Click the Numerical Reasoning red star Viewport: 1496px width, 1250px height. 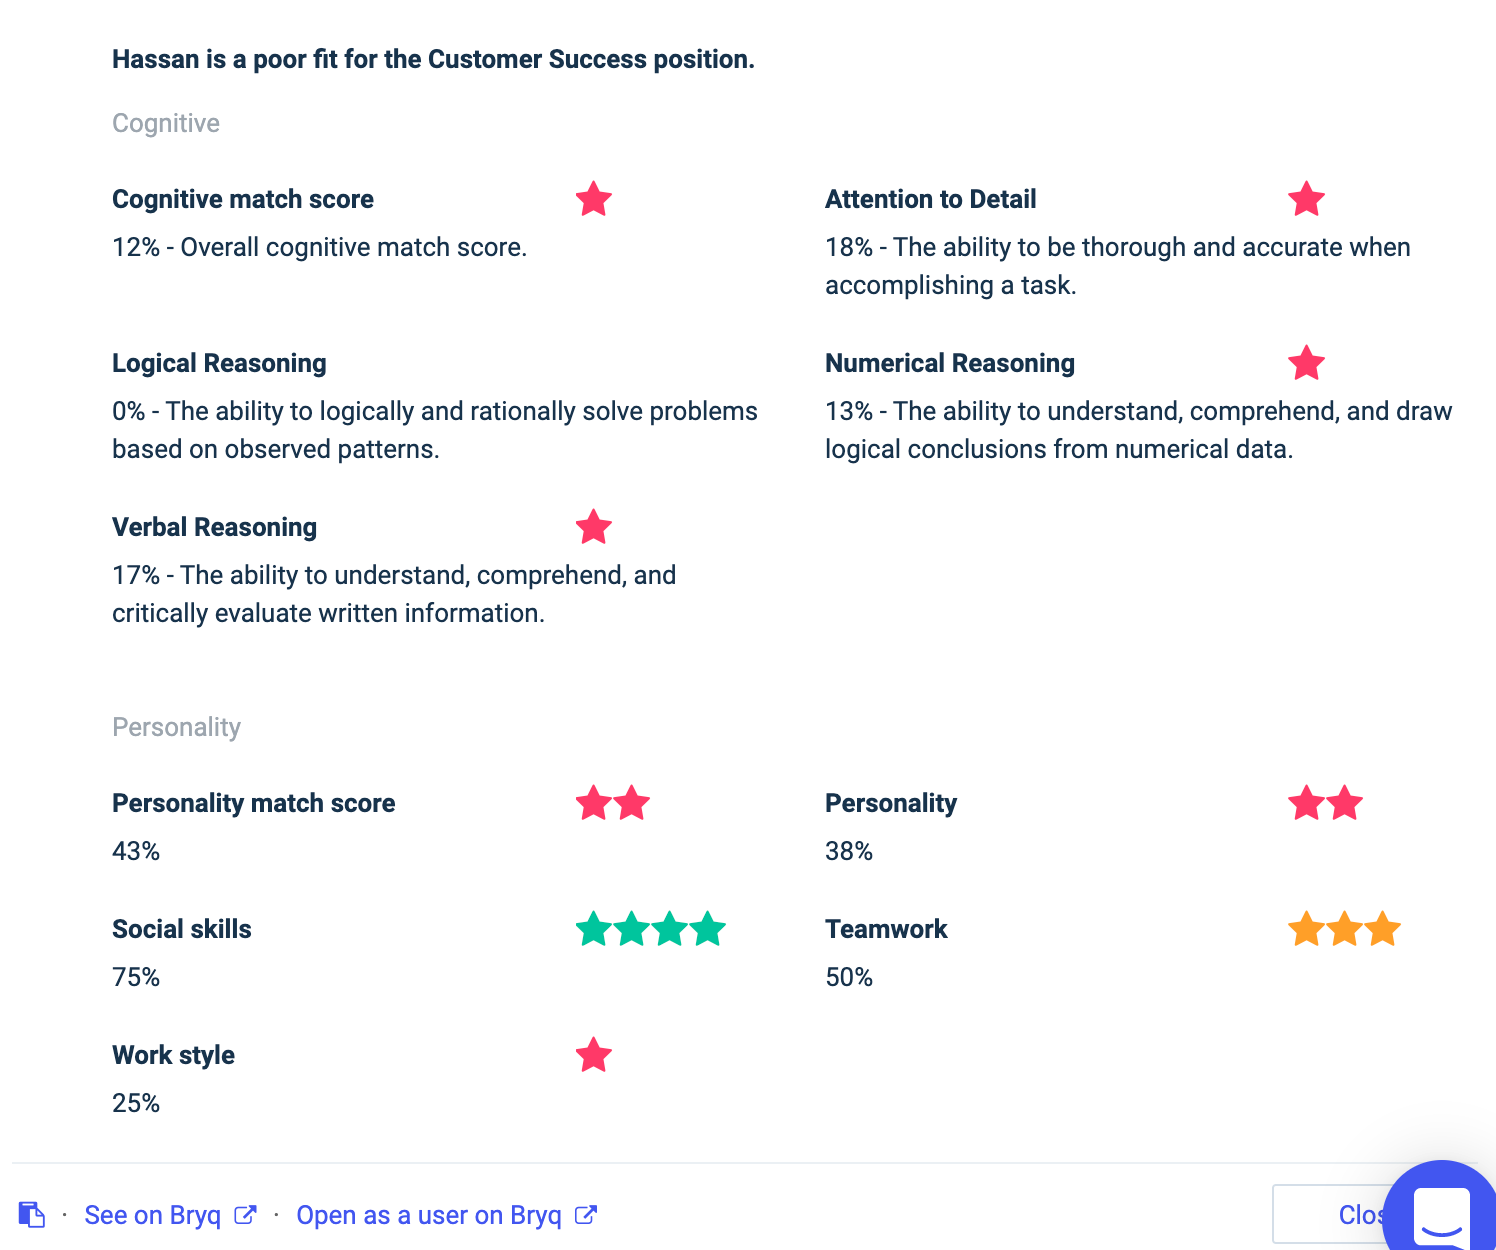[x=1306, y=363]
